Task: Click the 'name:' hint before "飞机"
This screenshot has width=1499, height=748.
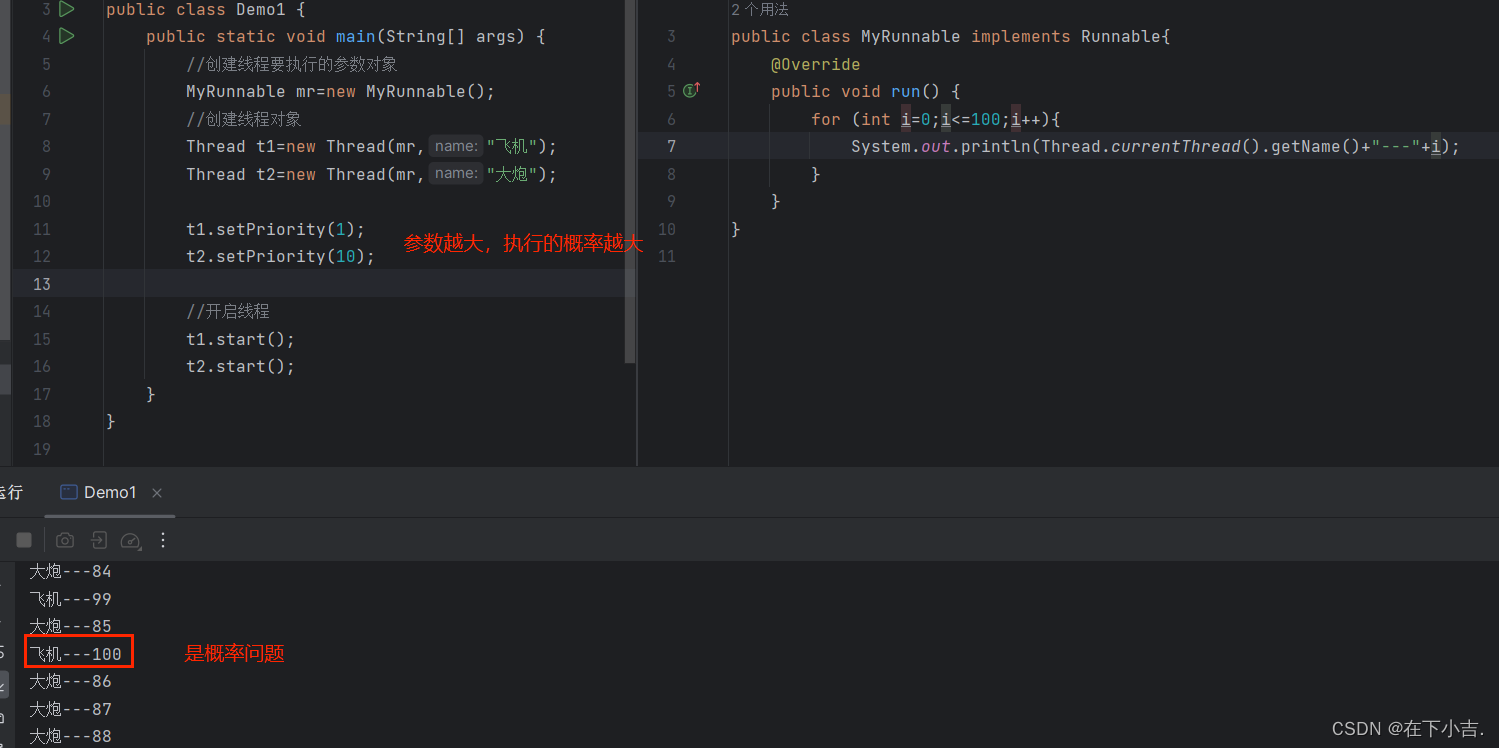Action: (x=456, y=146)
